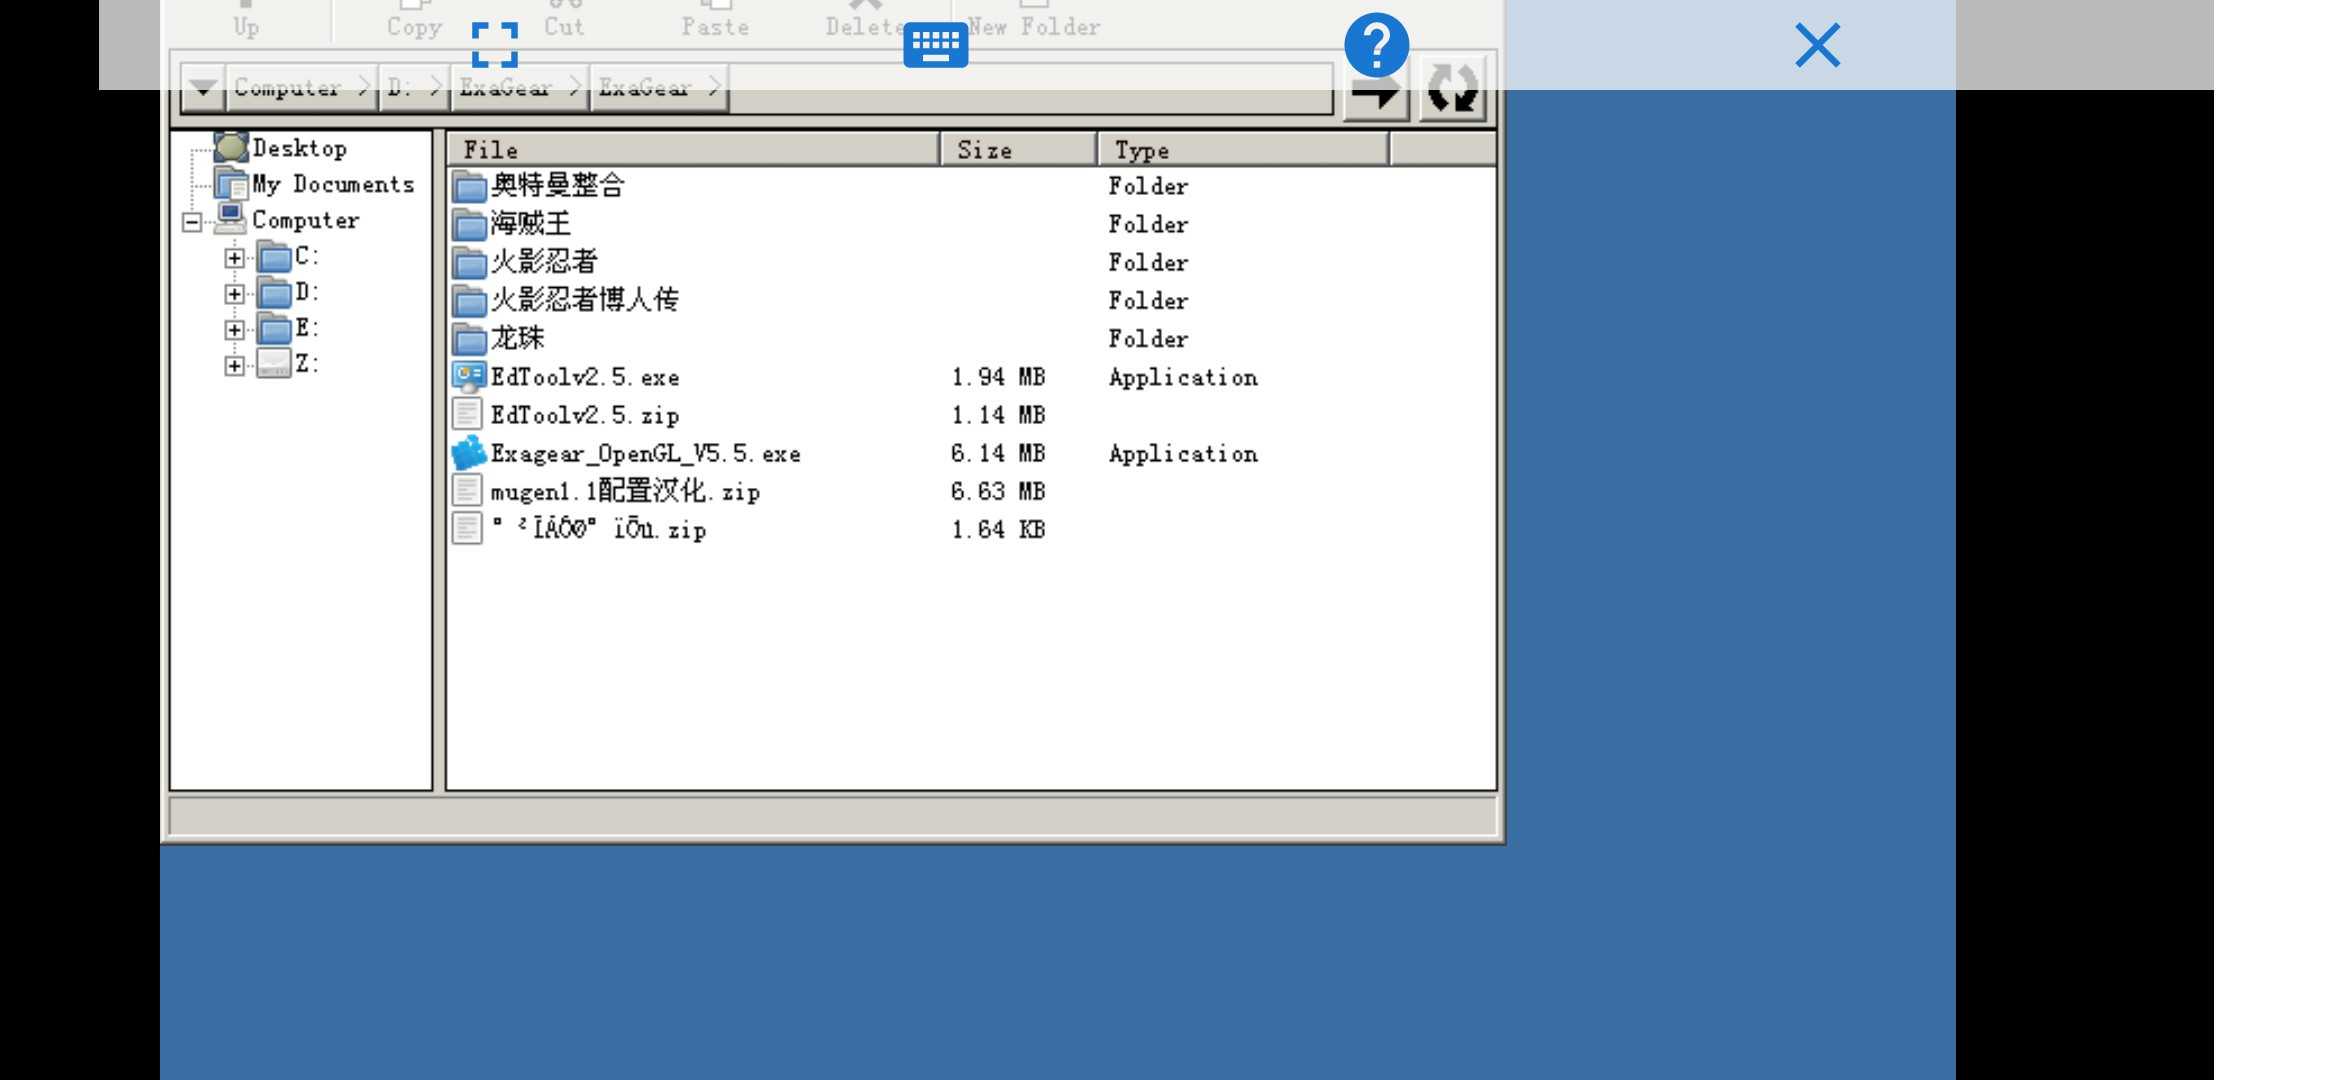
Task: Expand the E: drive node
Action: click(234, 330)
